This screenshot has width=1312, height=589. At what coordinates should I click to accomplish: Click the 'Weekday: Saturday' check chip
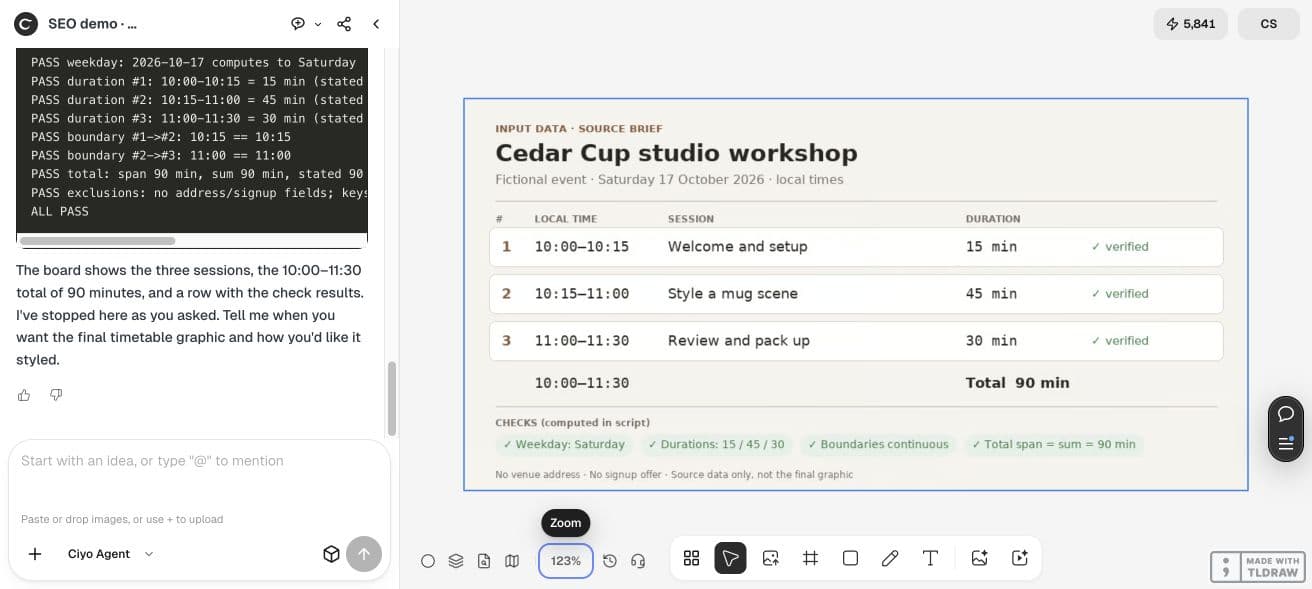pos(564,444)
